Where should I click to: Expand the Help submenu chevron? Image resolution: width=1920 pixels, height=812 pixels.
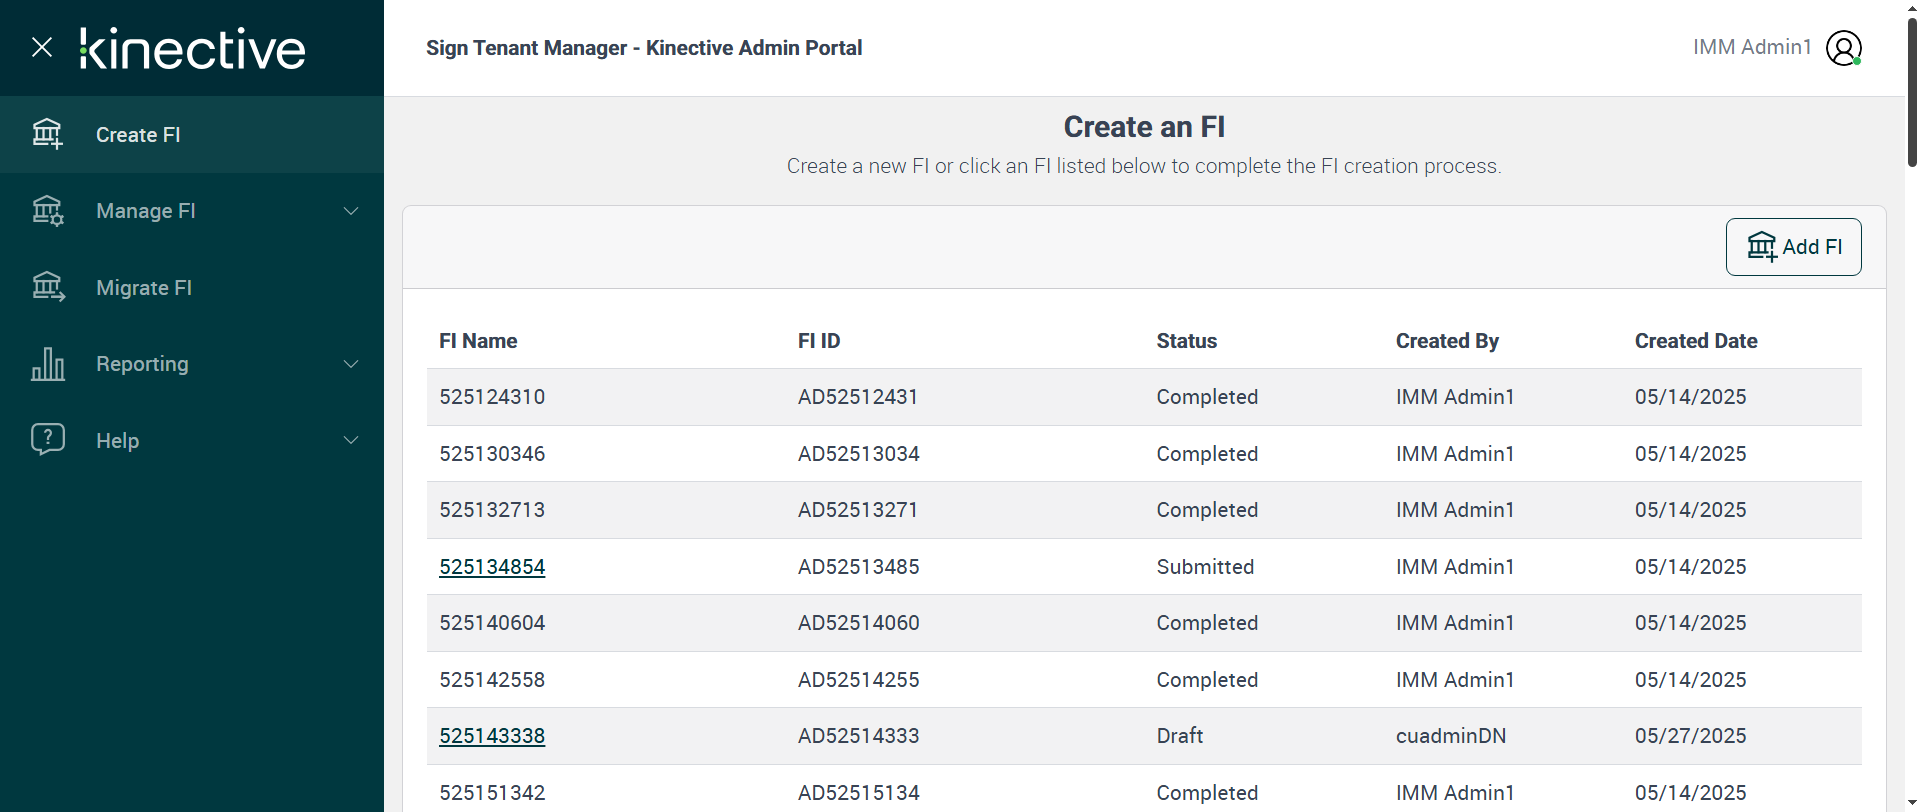[351, 440]
